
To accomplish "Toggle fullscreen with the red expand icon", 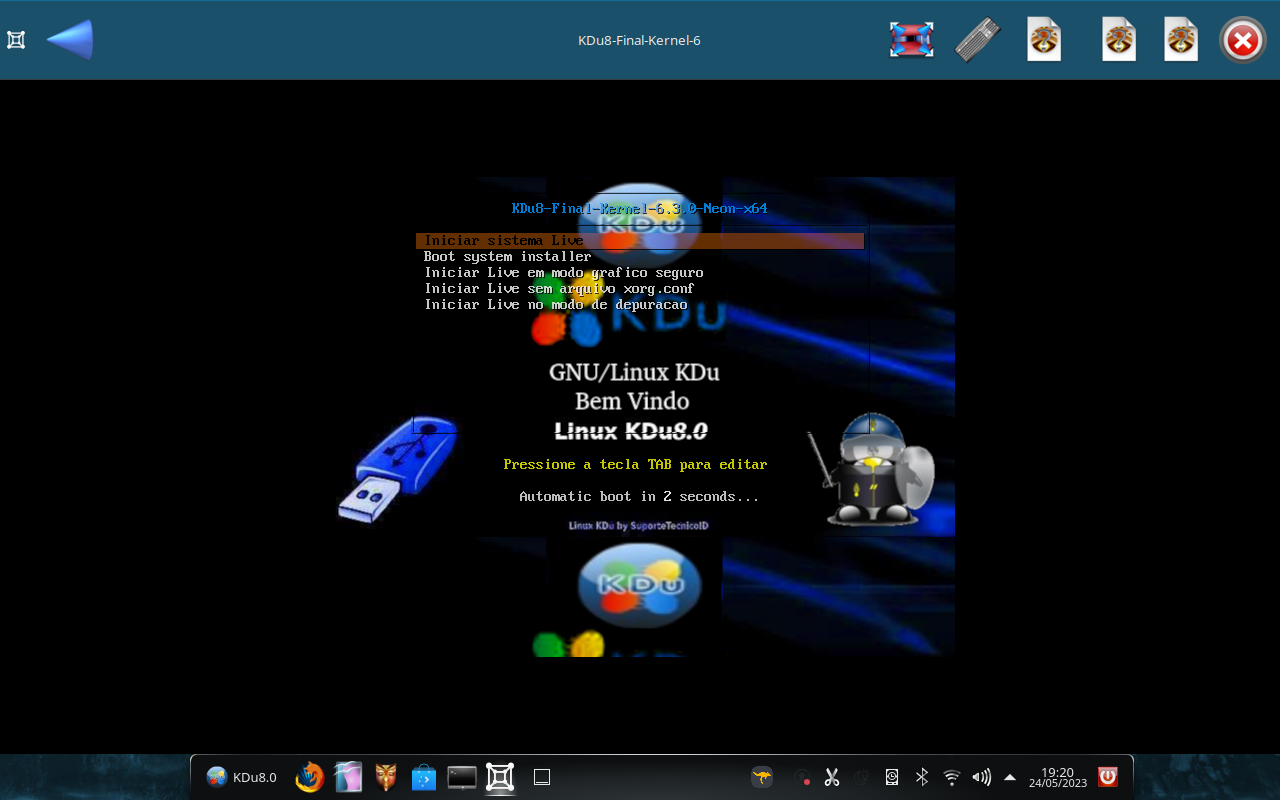I will click(x=911, y=40).
